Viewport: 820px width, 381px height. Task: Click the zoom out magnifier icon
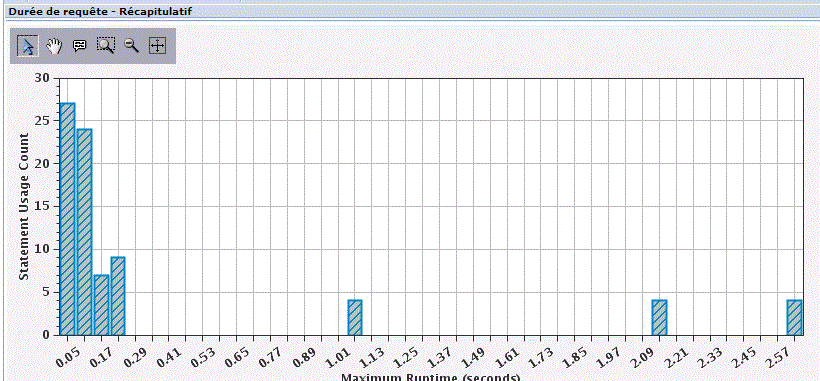(x=131, y=46)
